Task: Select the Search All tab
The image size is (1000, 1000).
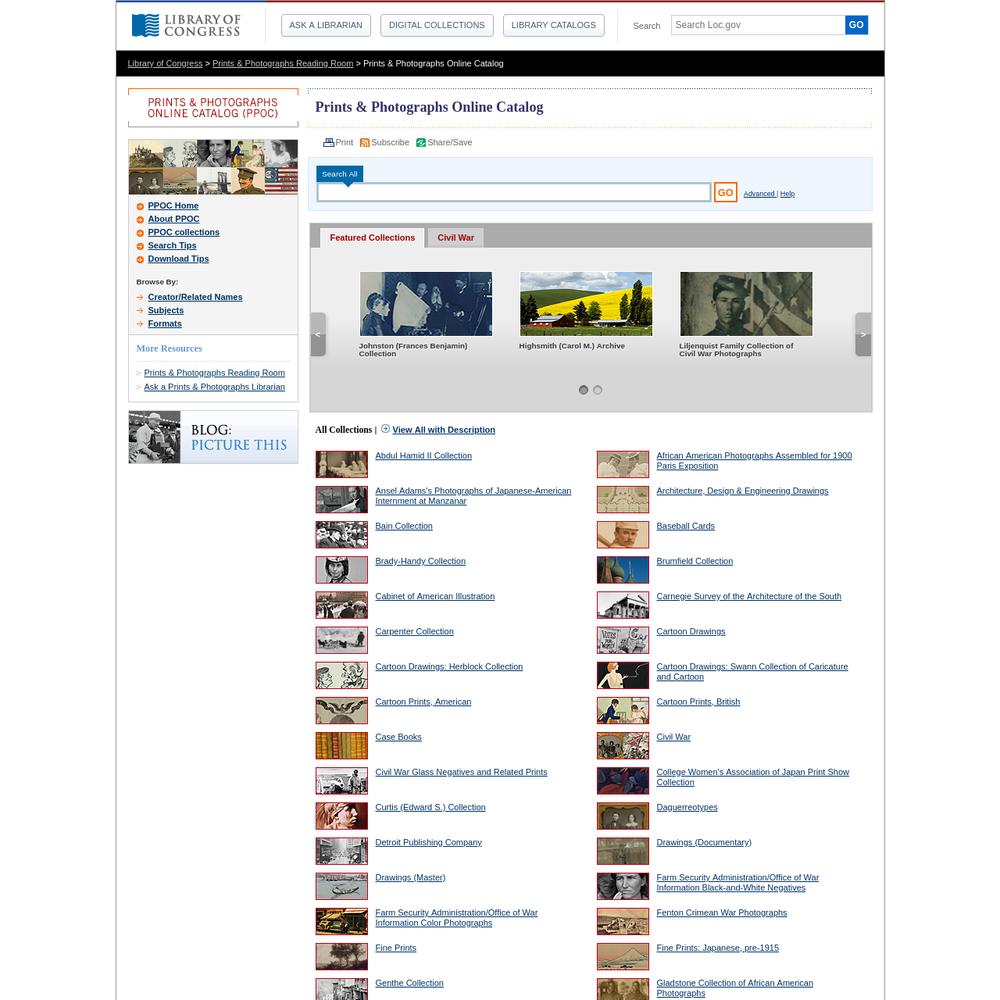Action: [x=339, y=174]
